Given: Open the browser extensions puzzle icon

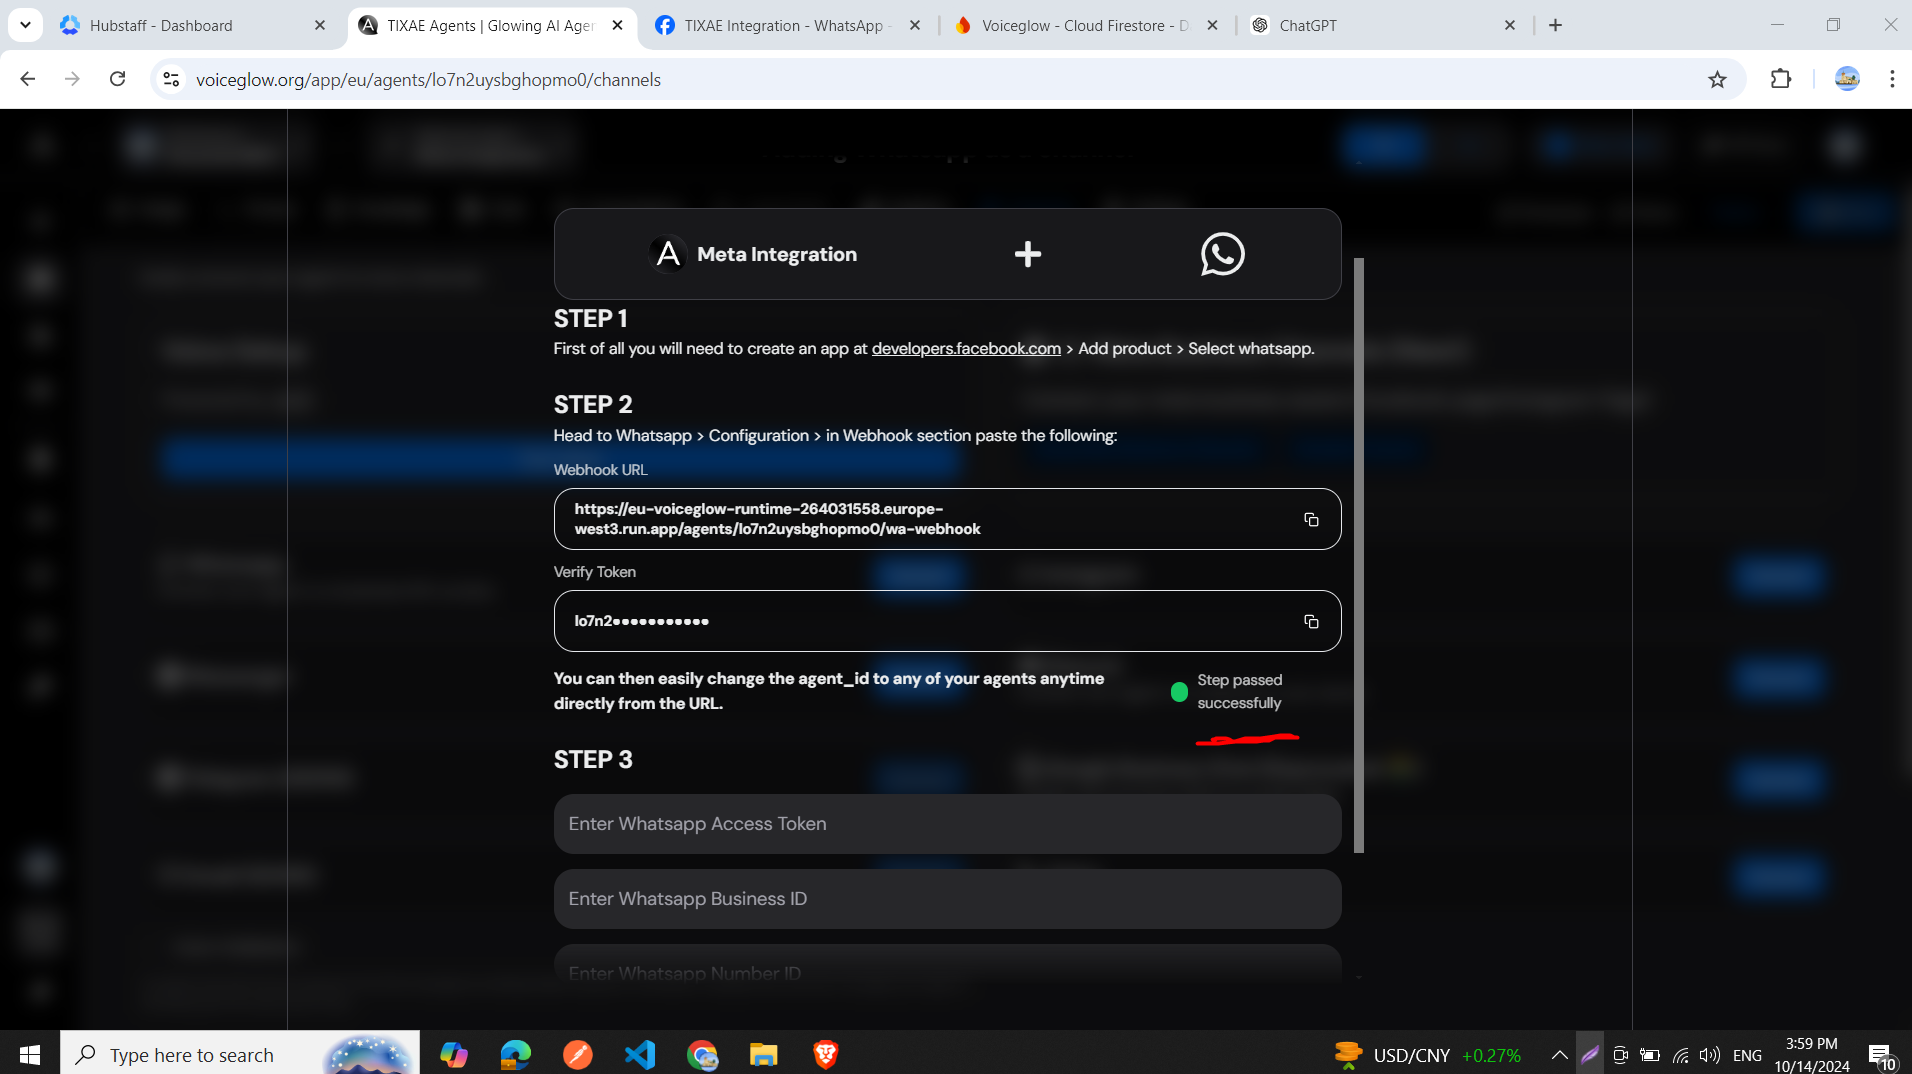Looking at the screenshot, I should (x=1782, y=79).
